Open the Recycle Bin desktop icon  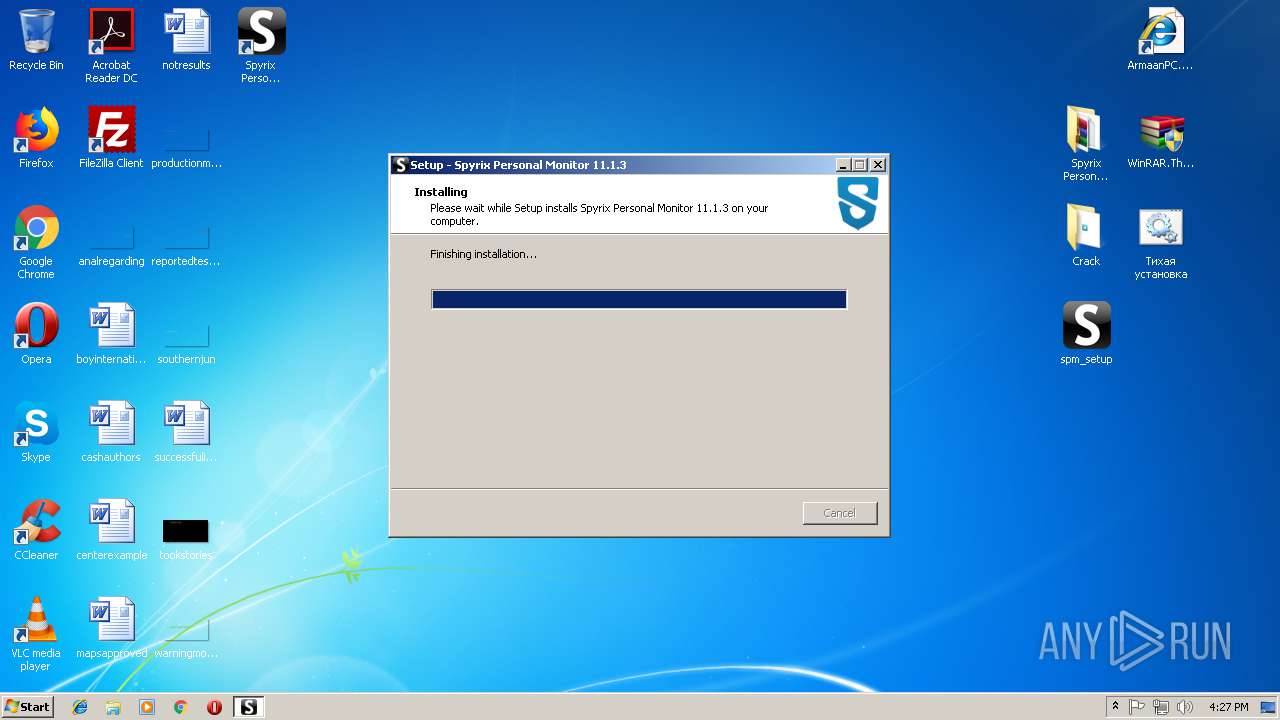[x=36, y=41]
